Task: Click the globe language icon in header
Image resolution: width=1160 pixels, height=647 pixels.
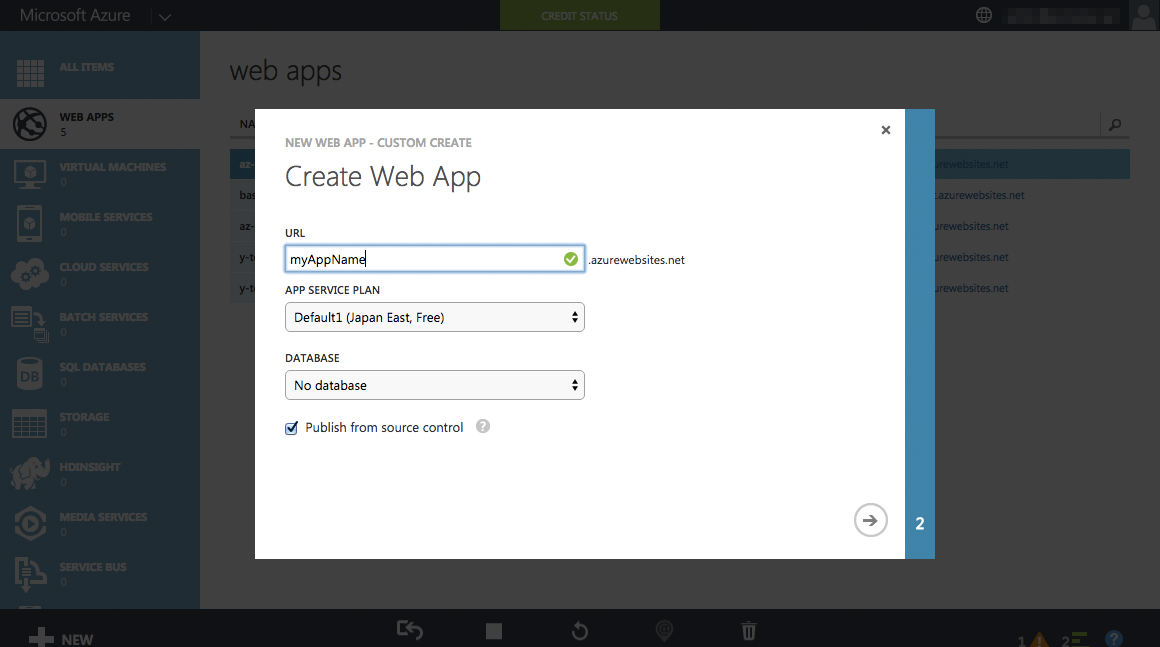Action: point(984,15)
